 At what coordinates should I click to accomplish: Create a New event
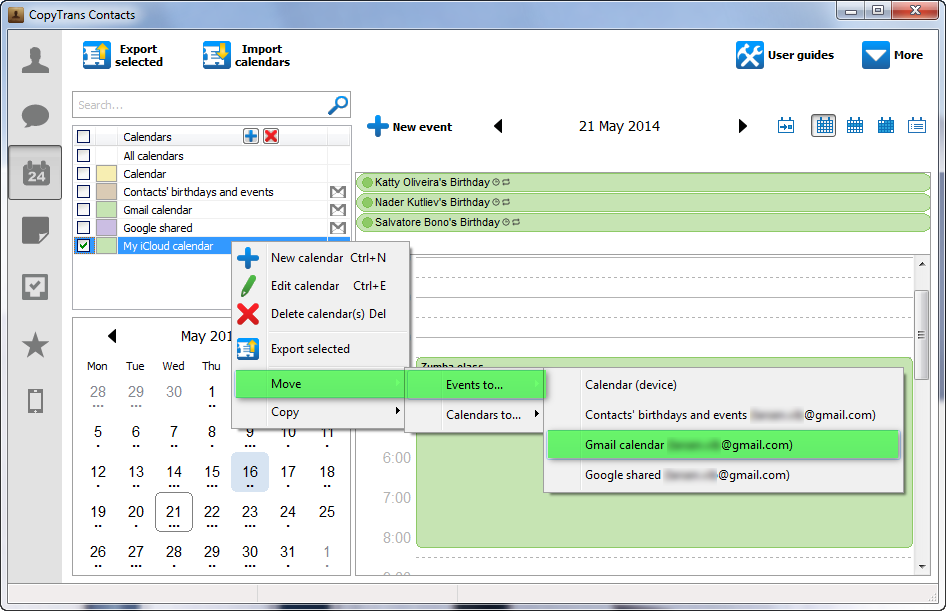pyautogui.click(x=410, y=127)
